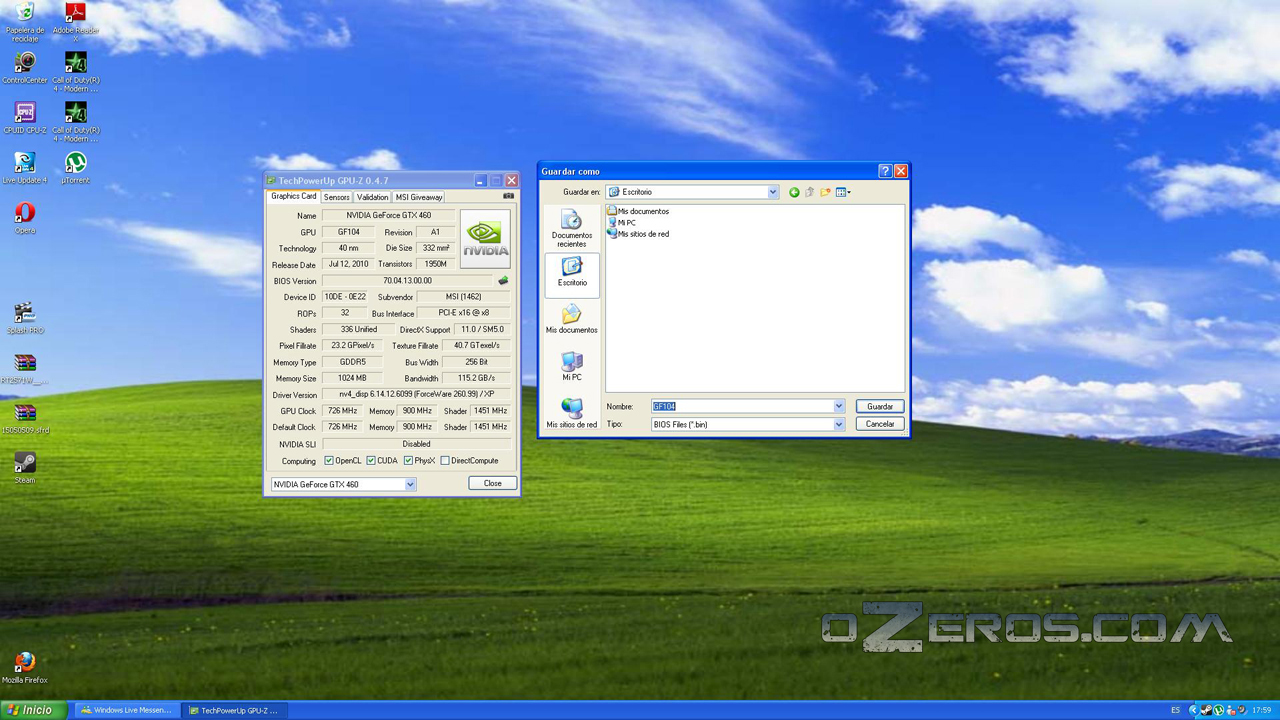Select the Splash PRO desktop icon
This screenshot has height=720, width=1280.
click(x=25, y=318)
